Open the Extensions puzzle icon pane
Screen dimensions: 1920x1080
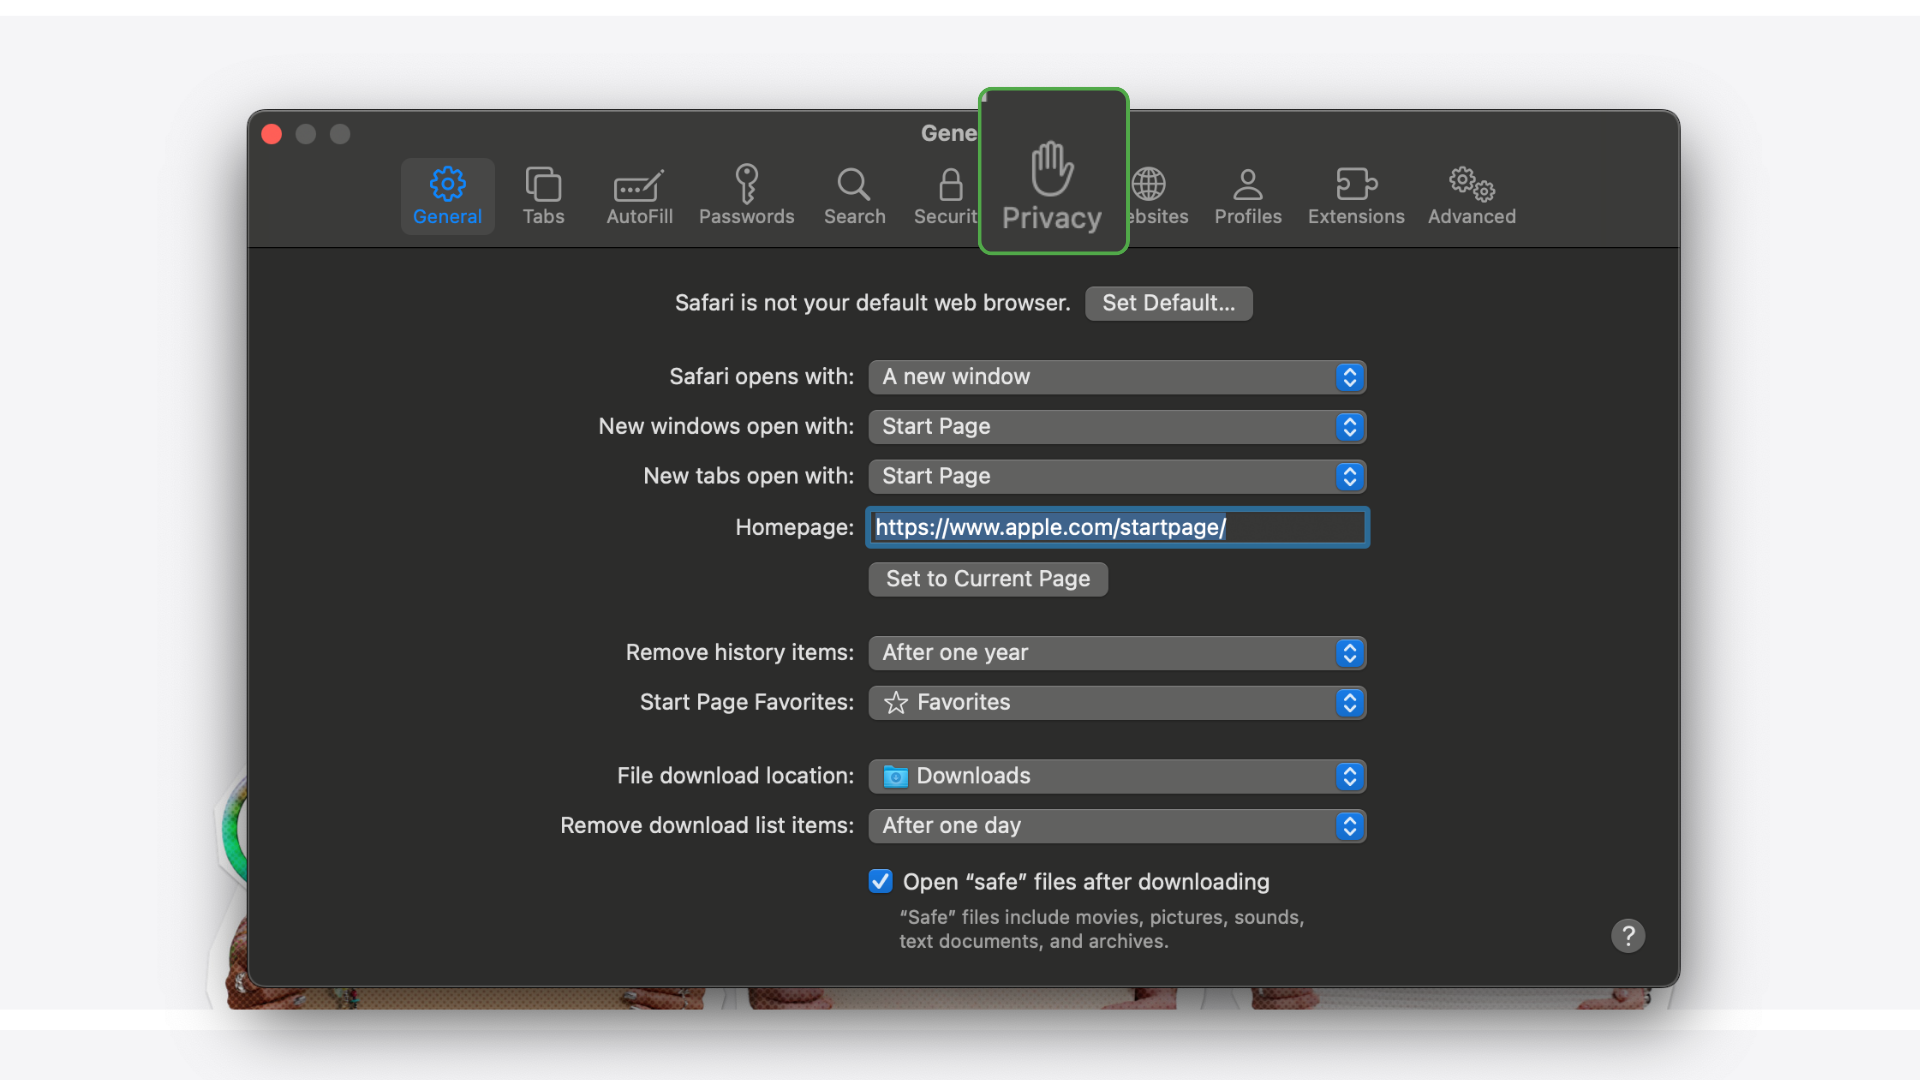coord(1356,196)
